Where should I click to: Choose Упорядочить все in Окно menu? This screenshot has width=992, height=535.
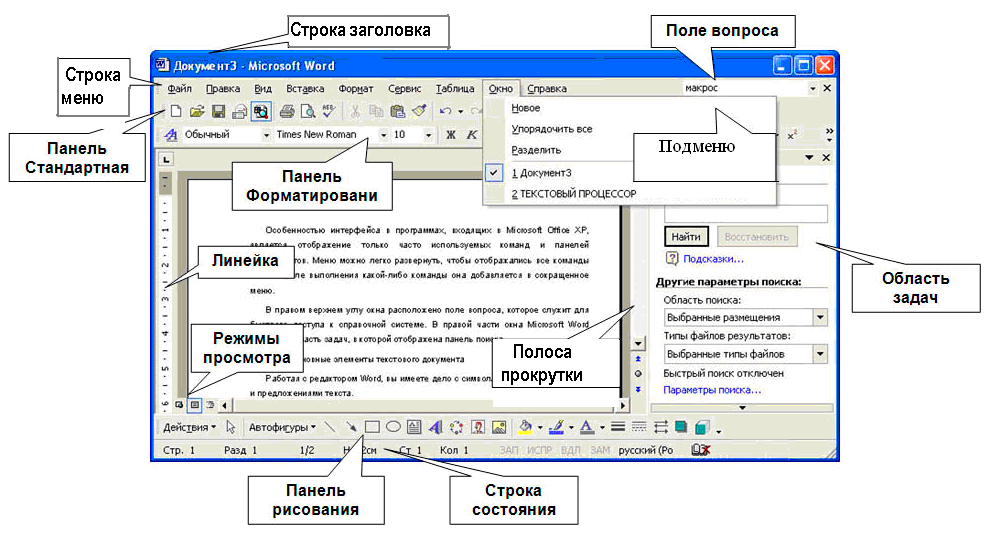point(552,129)
